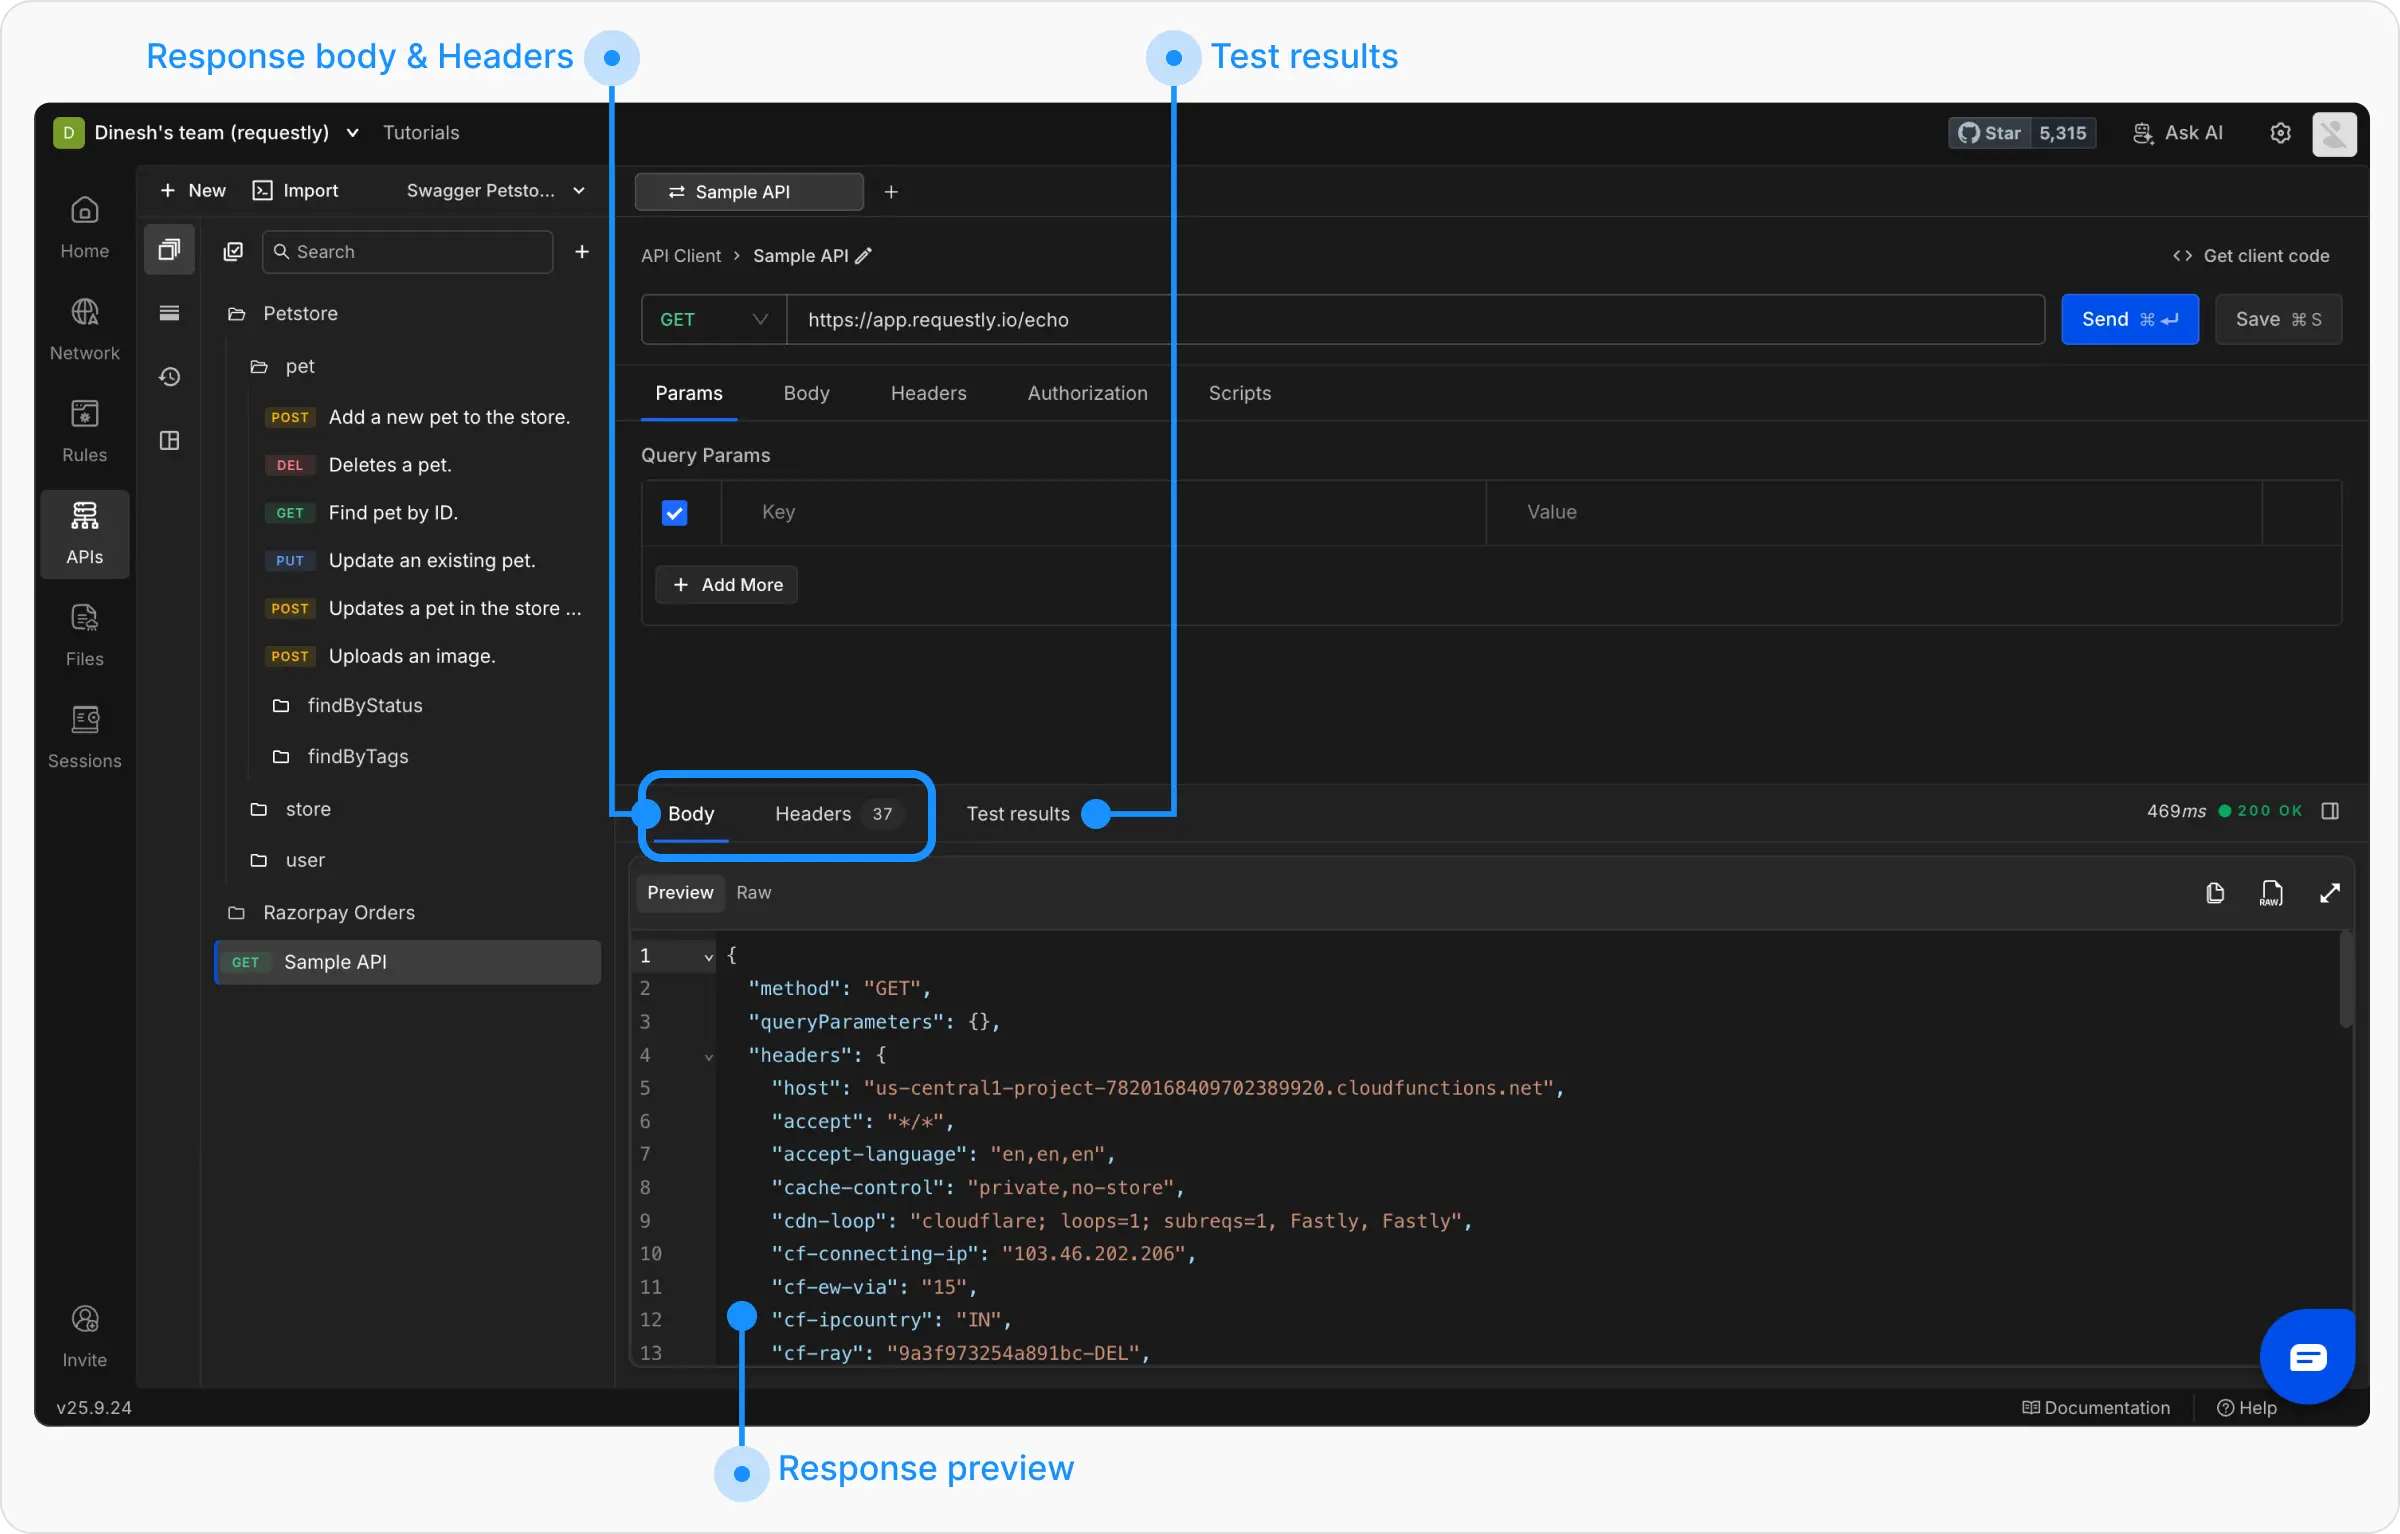Select the APIs sidebar icon

tap(84, 533)
